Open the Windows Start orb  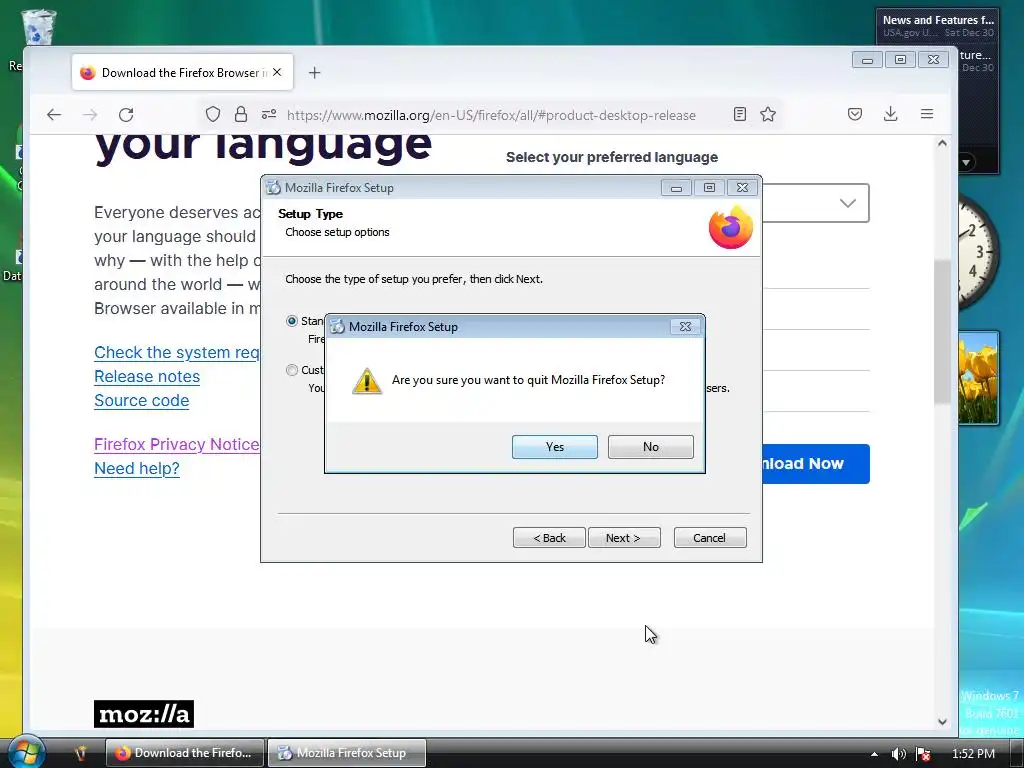(26, 752)
